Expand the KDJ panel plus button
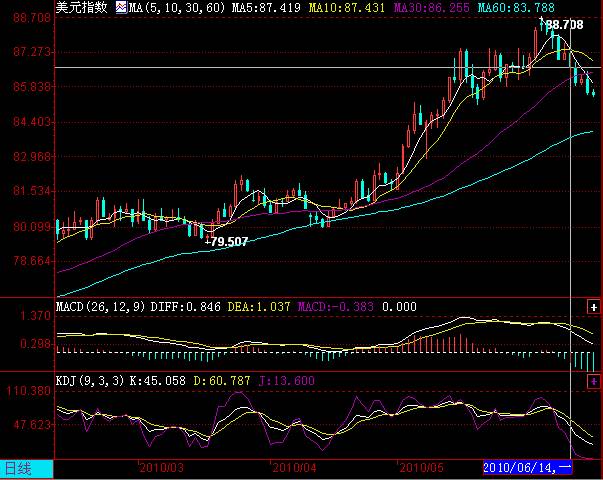 pyautogui.click(x=594, y=382)
